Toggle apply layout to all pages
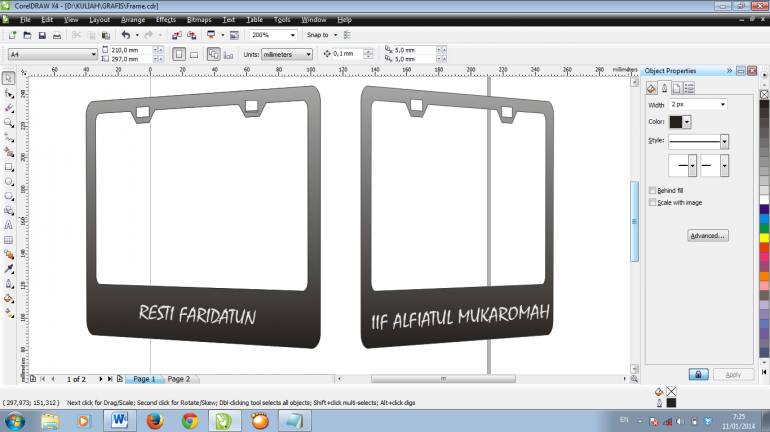 coord(213,54)
